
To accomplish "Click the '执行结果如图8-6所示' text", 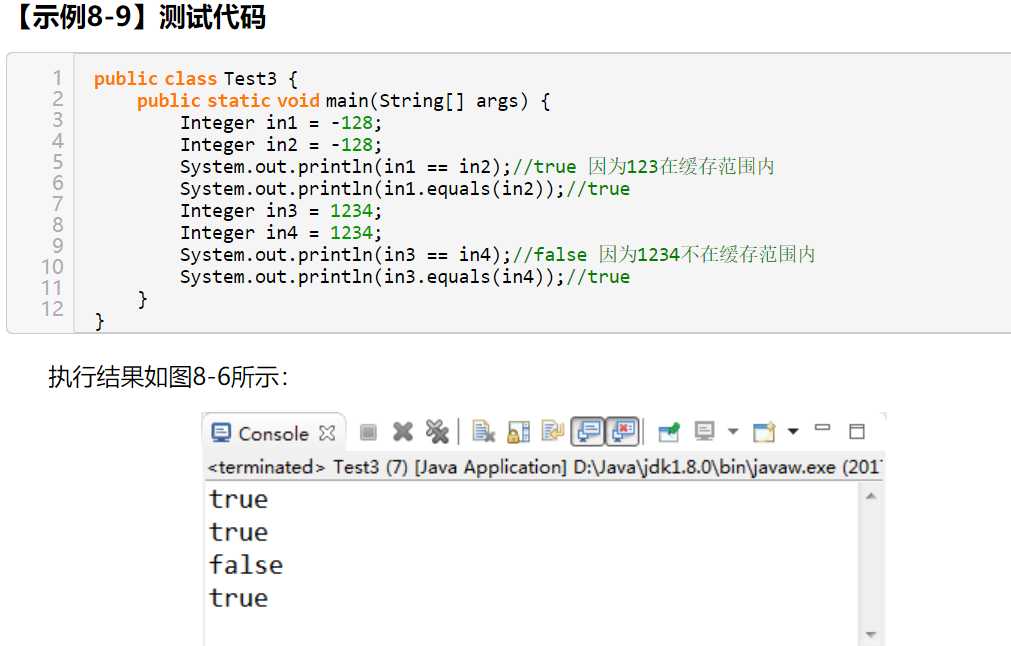I will (168, 377).
